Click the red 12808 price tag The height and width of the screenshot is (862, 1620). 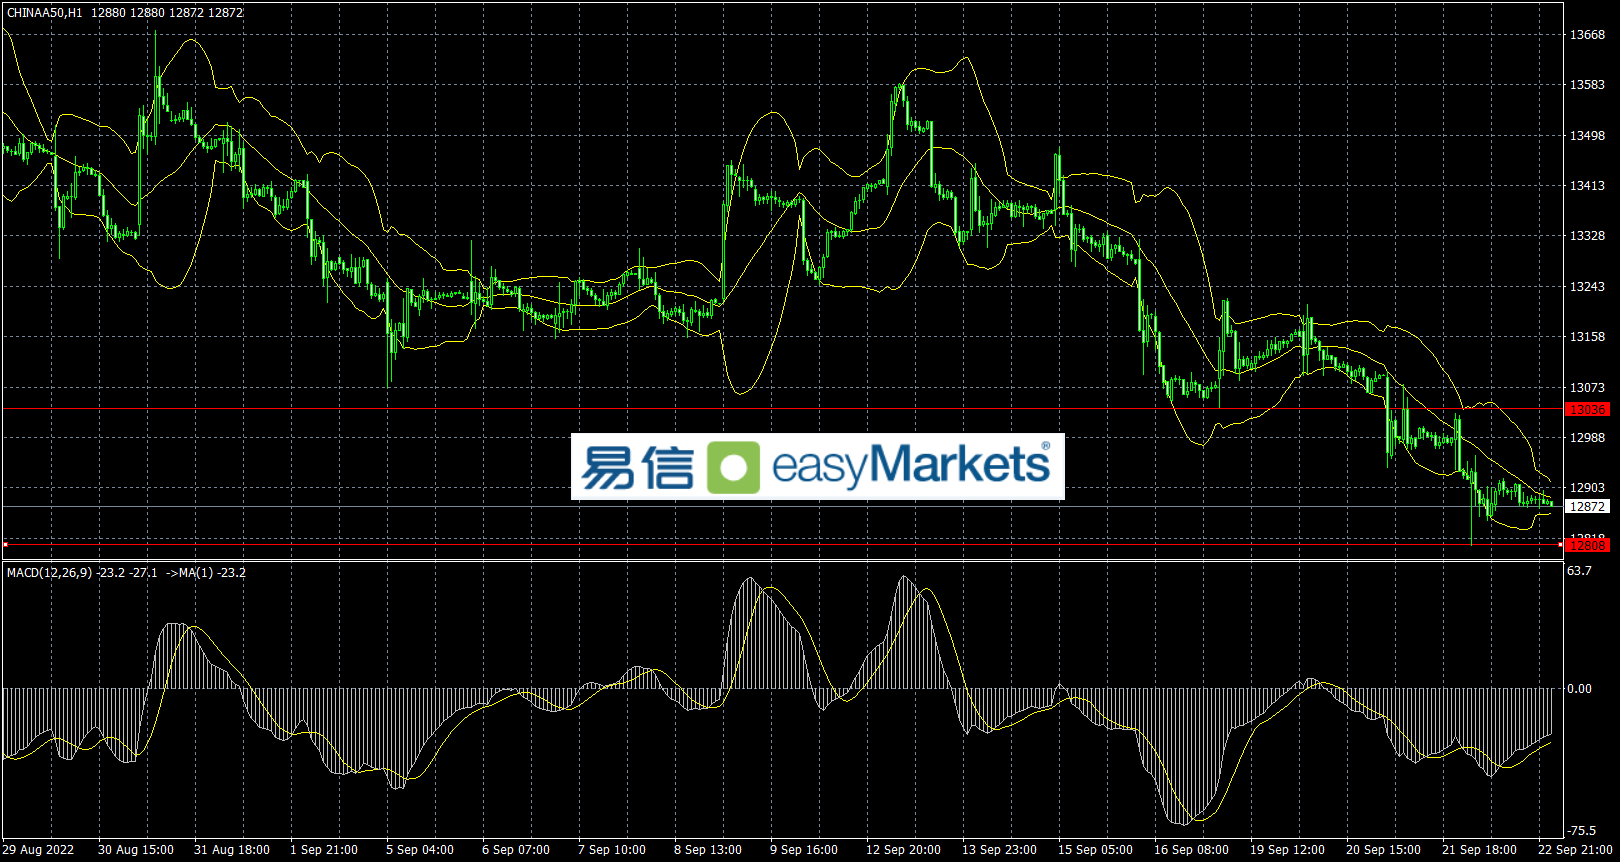pos(1587,545)
